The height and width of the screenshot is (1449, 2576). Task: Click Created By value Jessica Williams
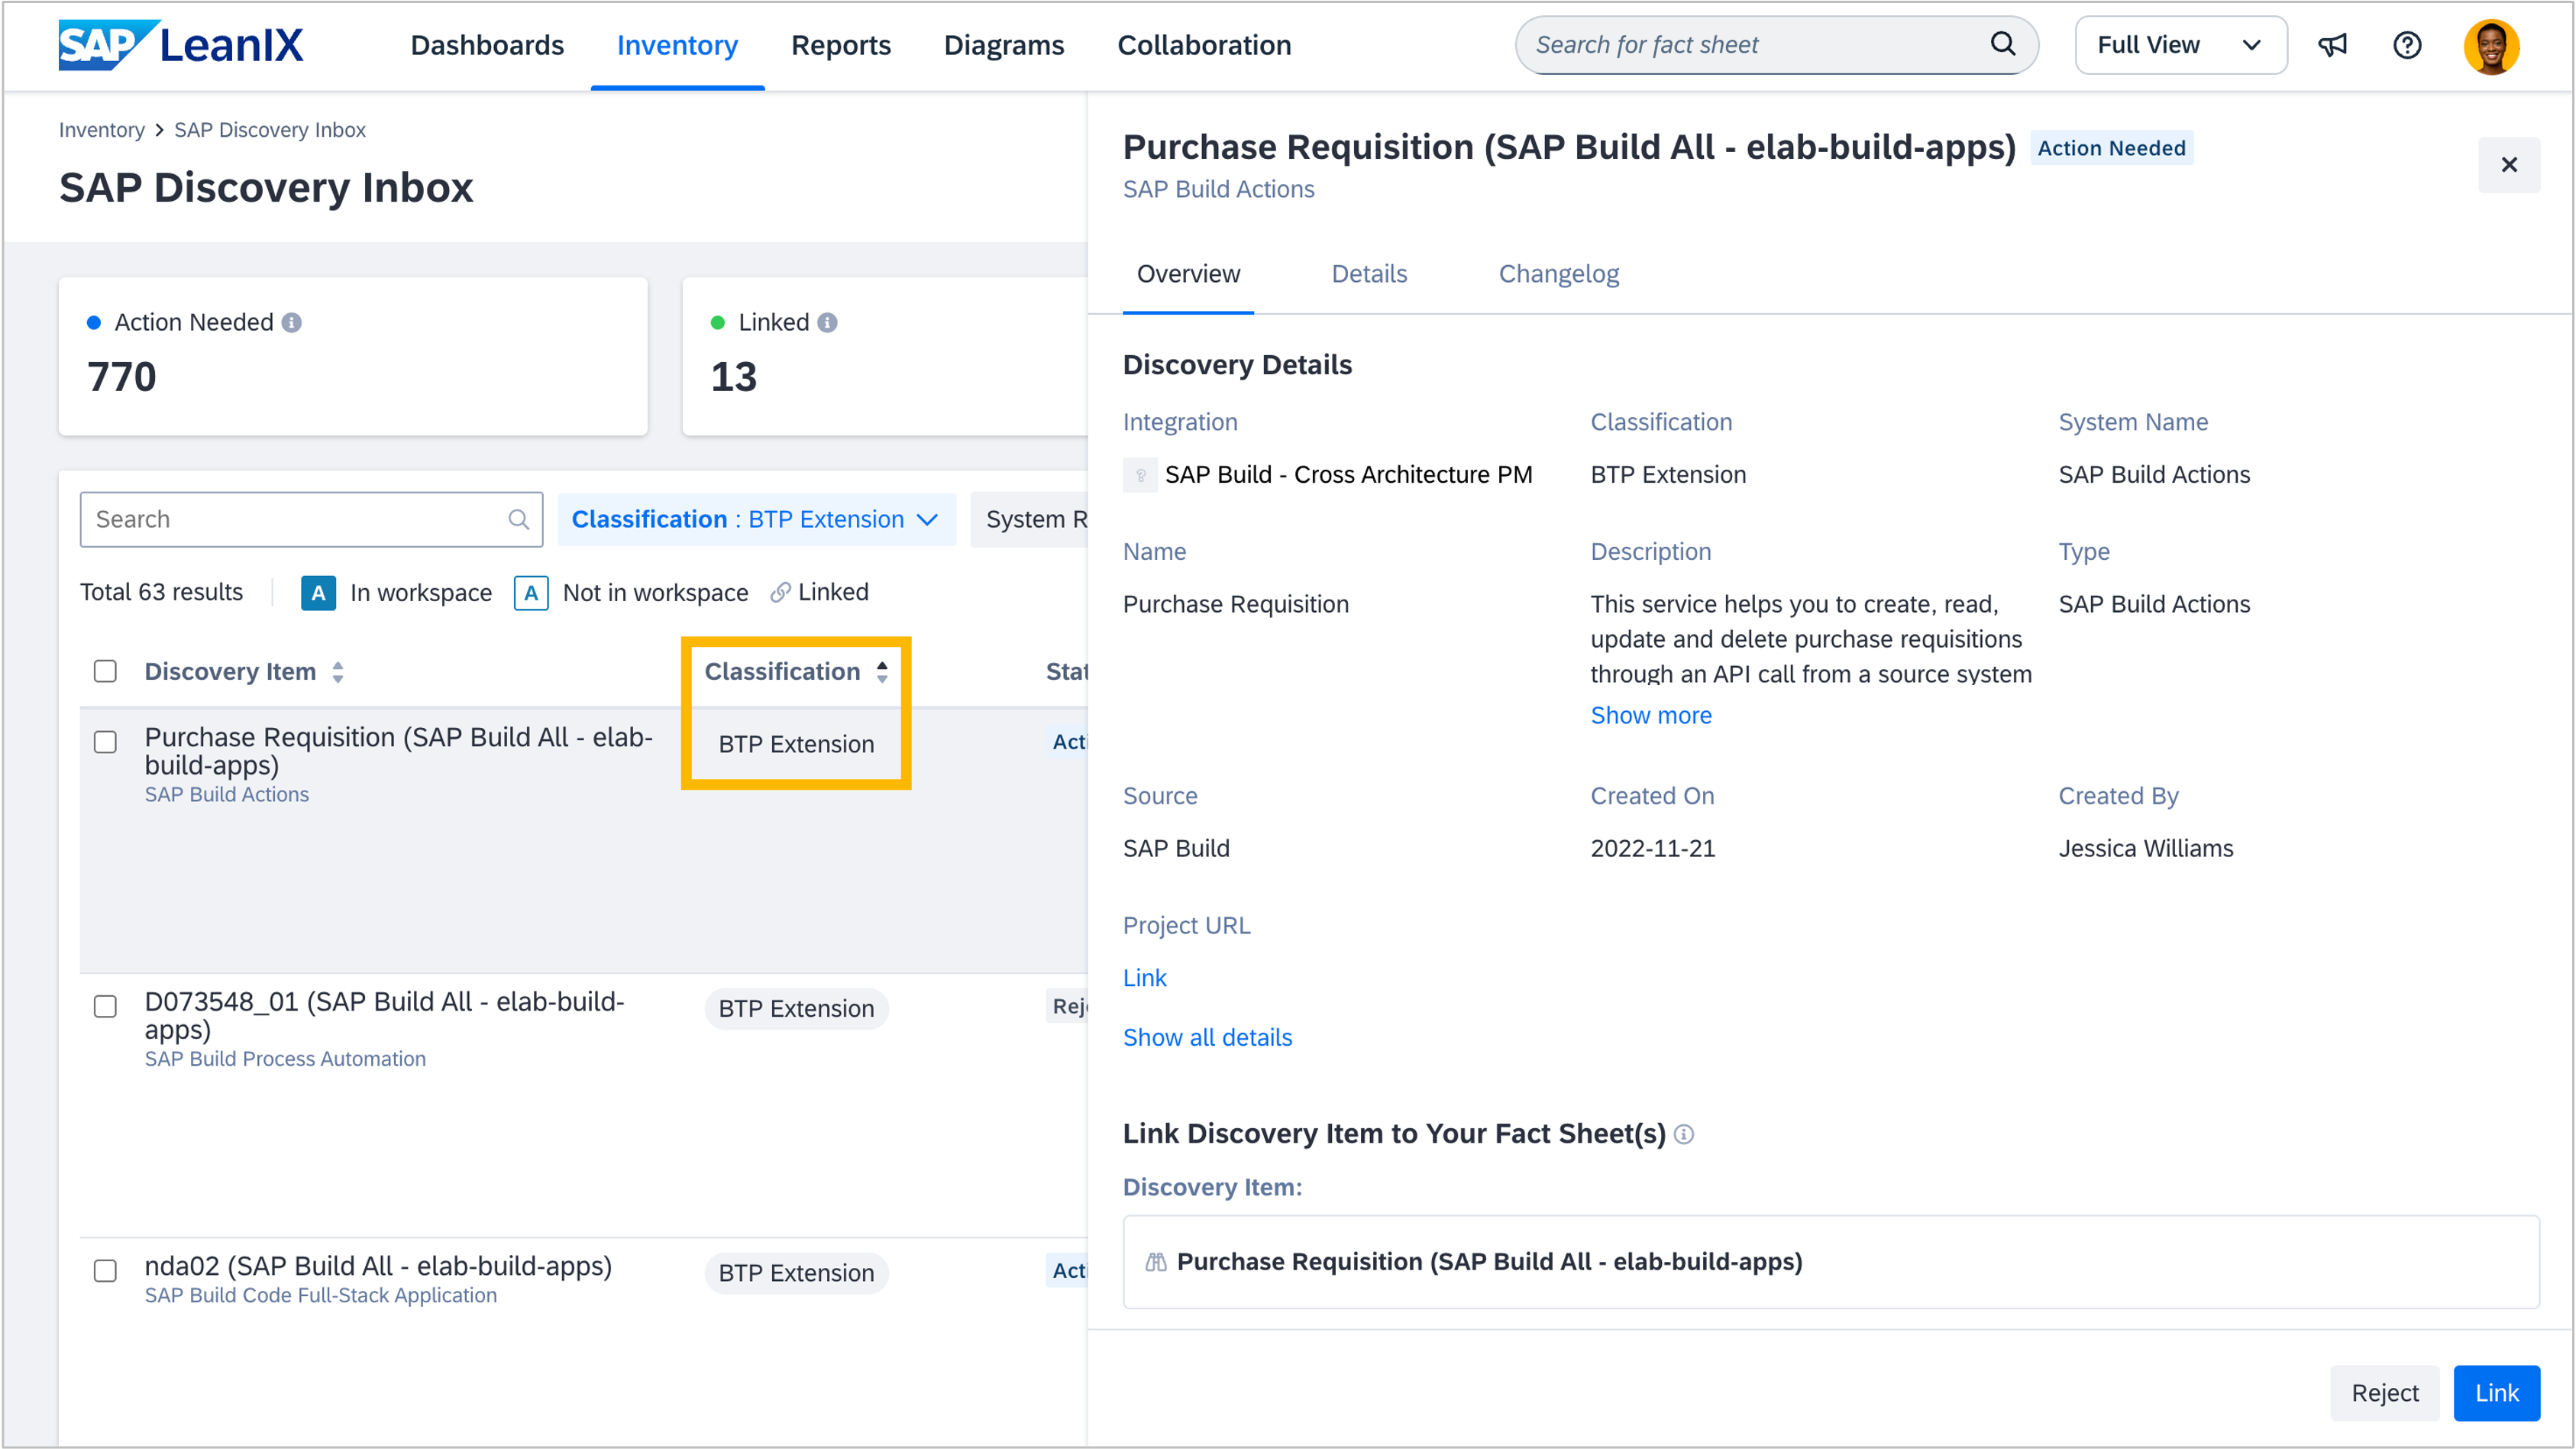2145,849
